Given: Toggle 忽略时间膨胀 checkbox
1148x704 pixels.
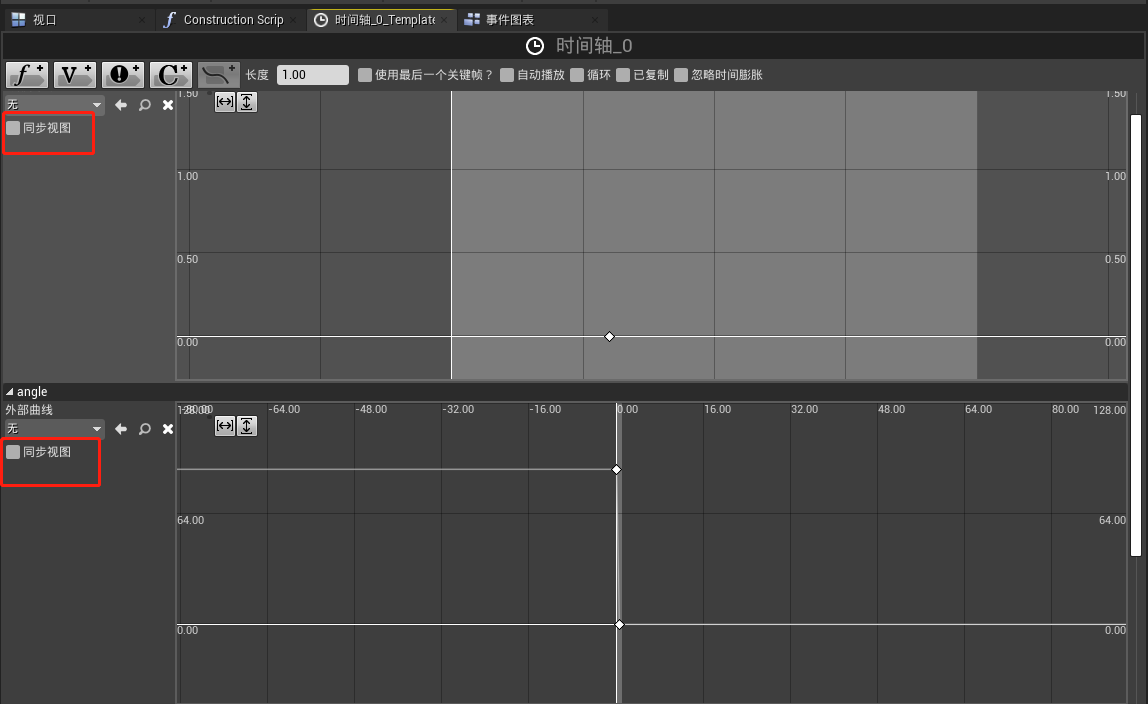Looking at the screenshot, I should 681,75.
